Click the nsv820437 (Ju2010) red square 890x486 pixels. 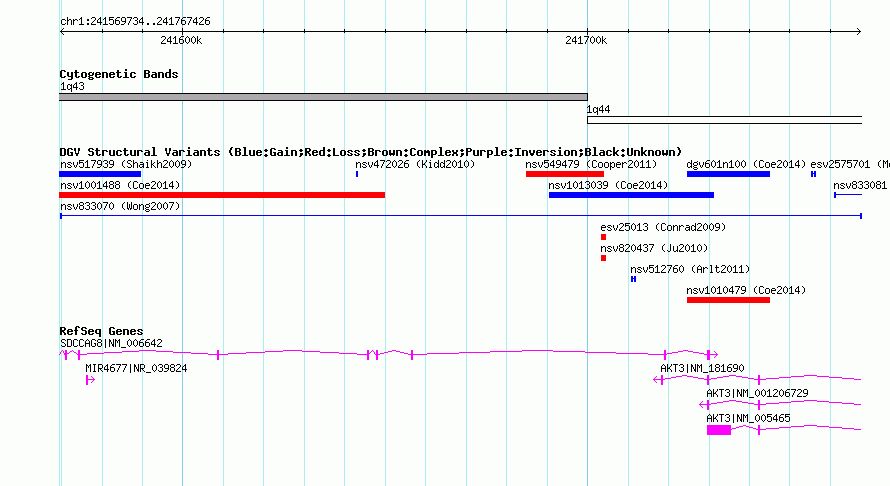[603, 258]
